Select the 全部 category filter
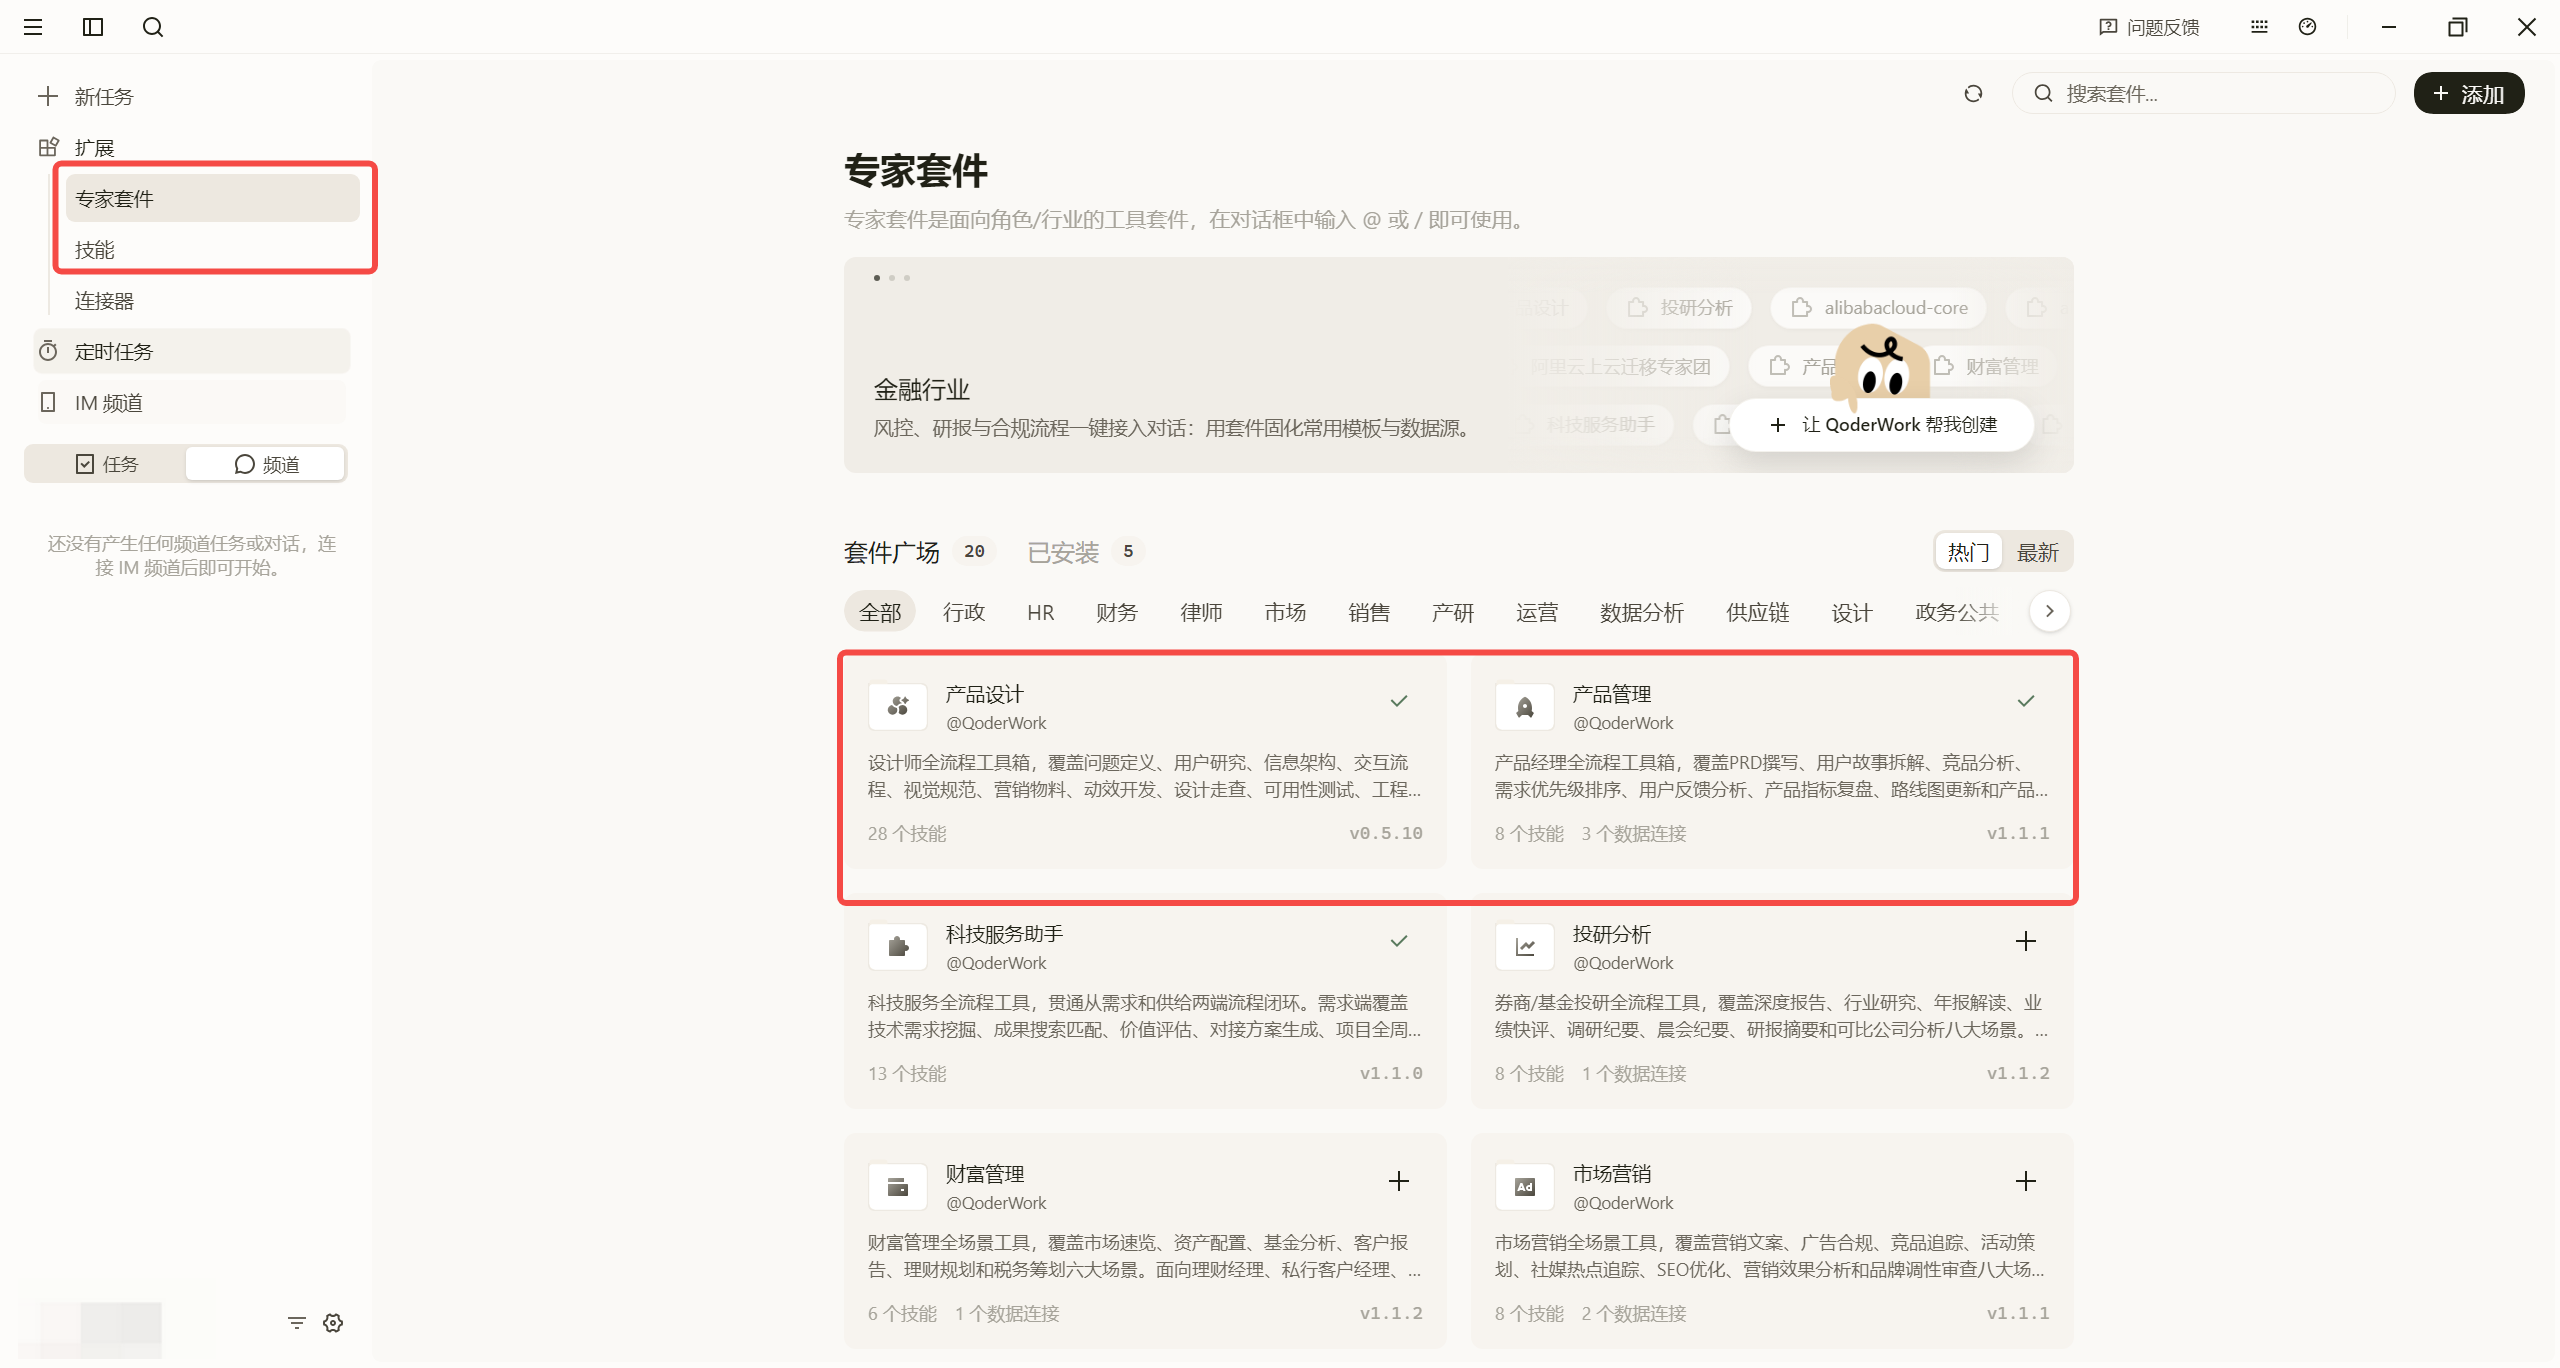This screenshot has height=1368, width=2560. (880, 612)
